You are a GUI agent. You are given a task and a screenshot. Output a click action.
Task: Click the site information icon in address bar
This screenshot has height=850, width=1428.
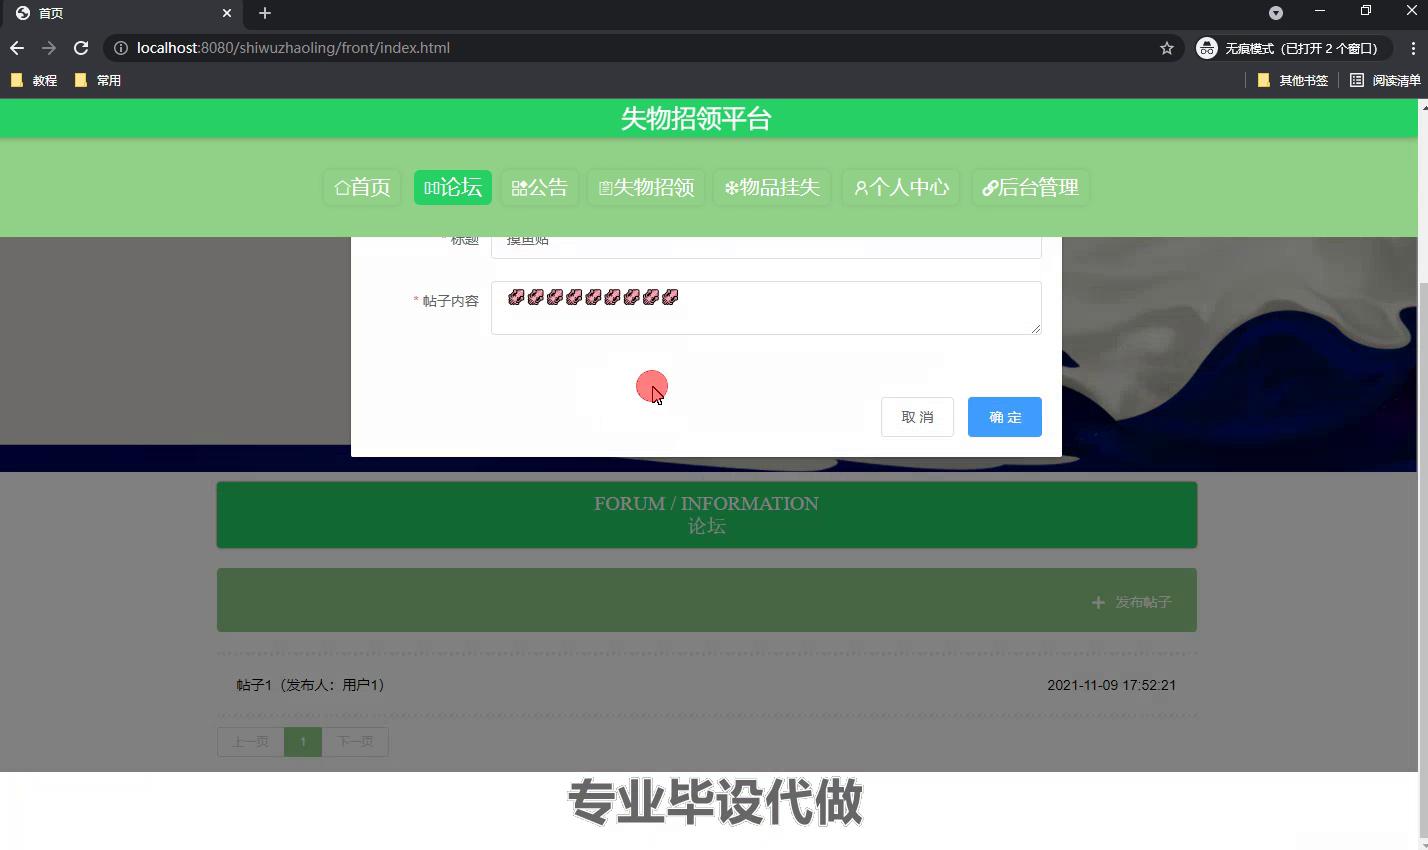click(121, 48)
